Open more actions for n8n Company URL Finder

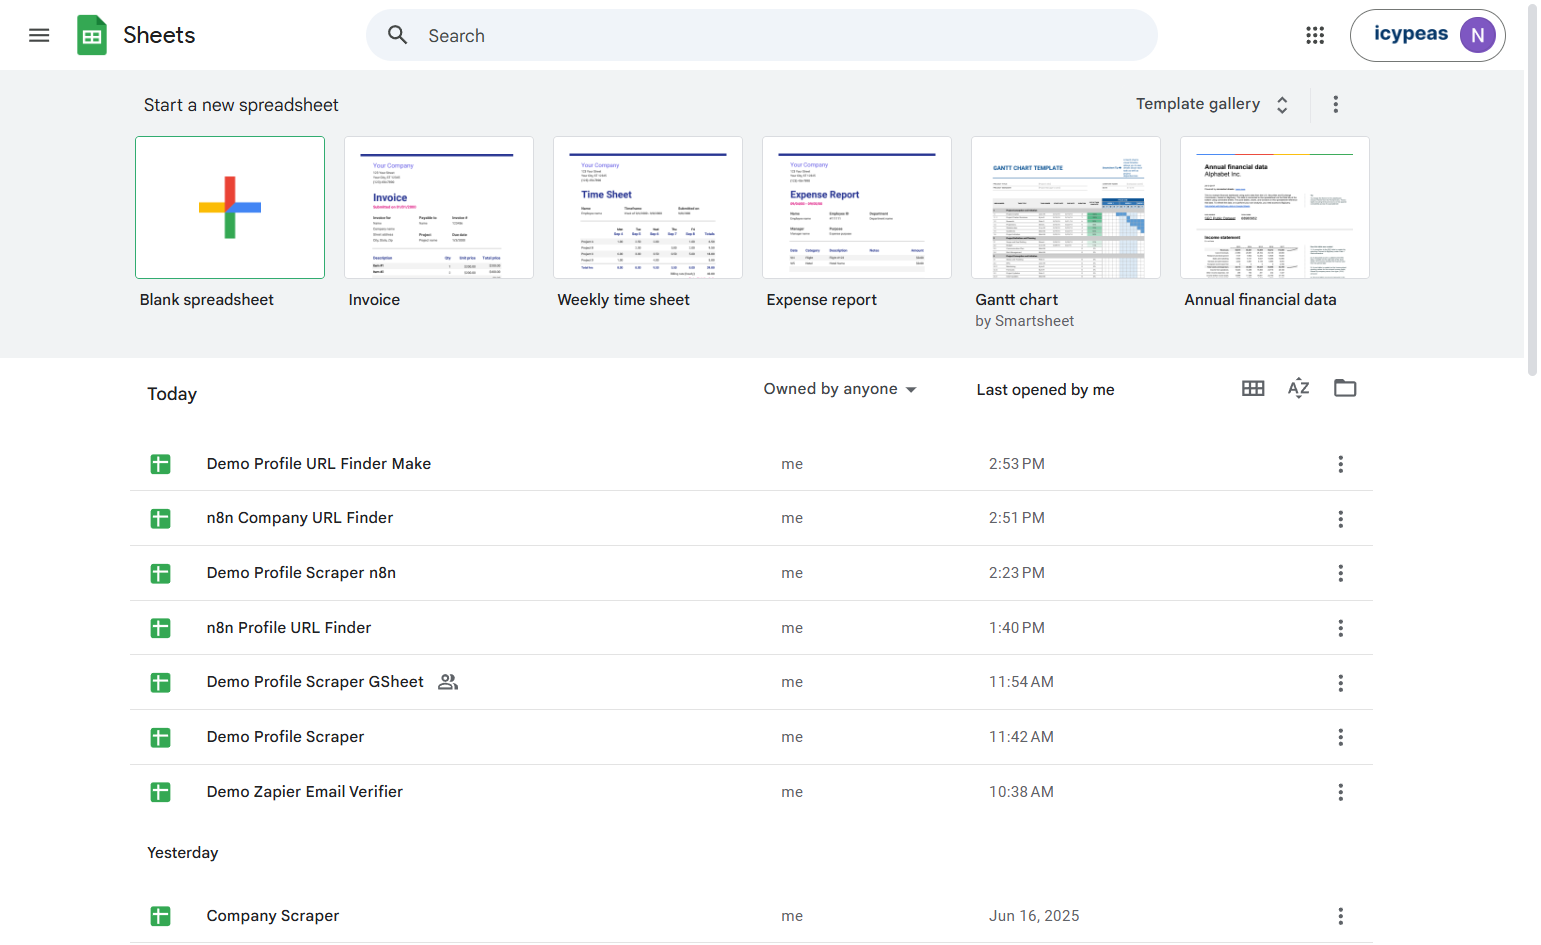(x=1340, y=519)
